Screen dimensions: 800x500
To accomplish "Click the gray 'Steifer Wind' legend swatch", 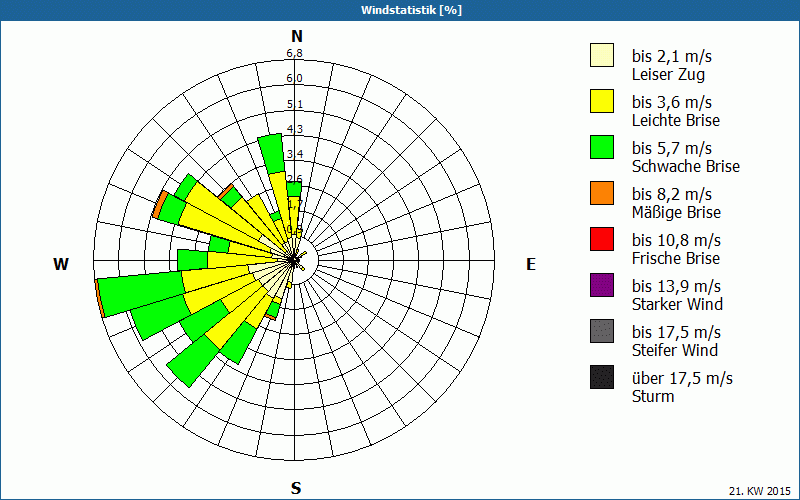I will click(x=602, y=331).
